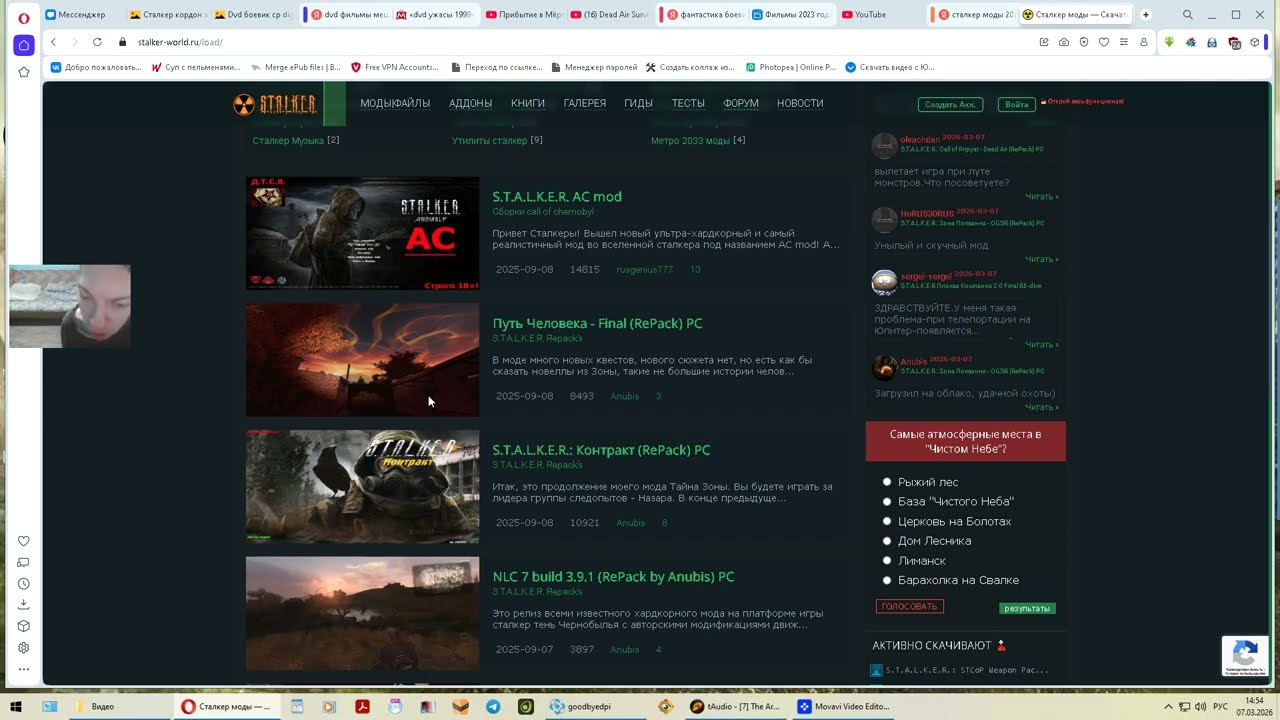The image size is (1280, 720).
Task: Open МОДЫ/ФАЙЛЫ site menu
Action: [395, 104]
